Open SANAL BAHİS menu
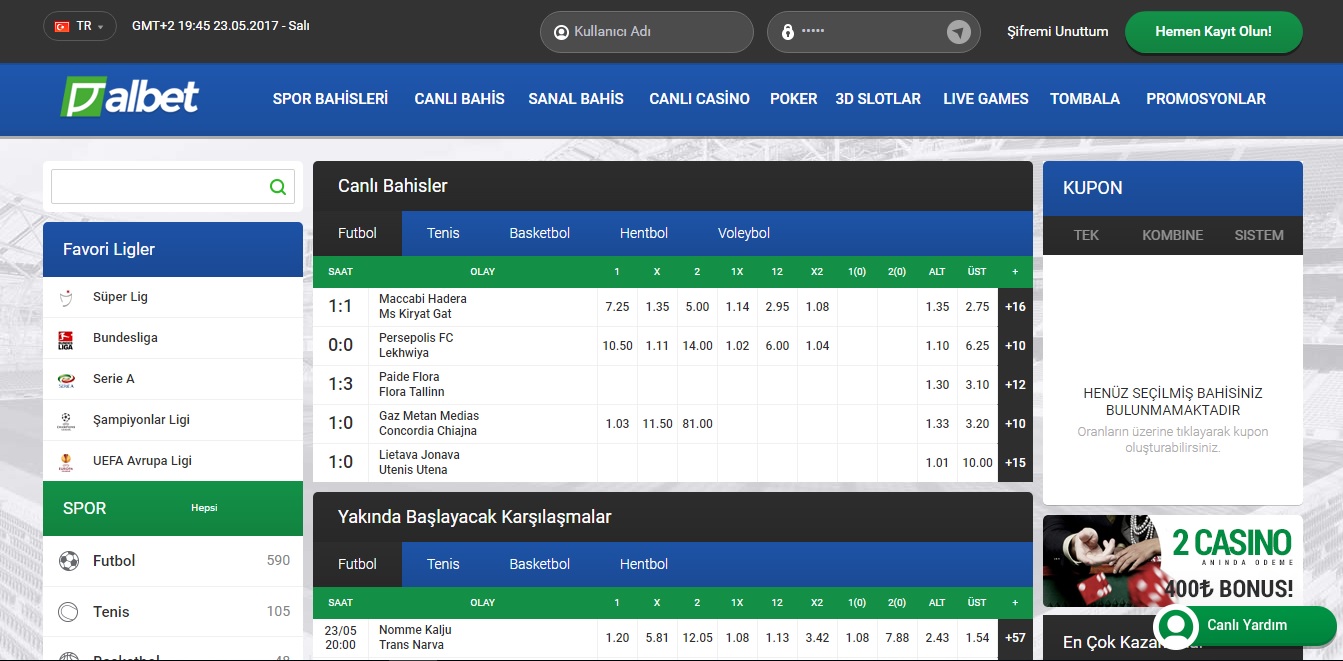Screen dimensions: 1343x661 [x=576, y=99]
